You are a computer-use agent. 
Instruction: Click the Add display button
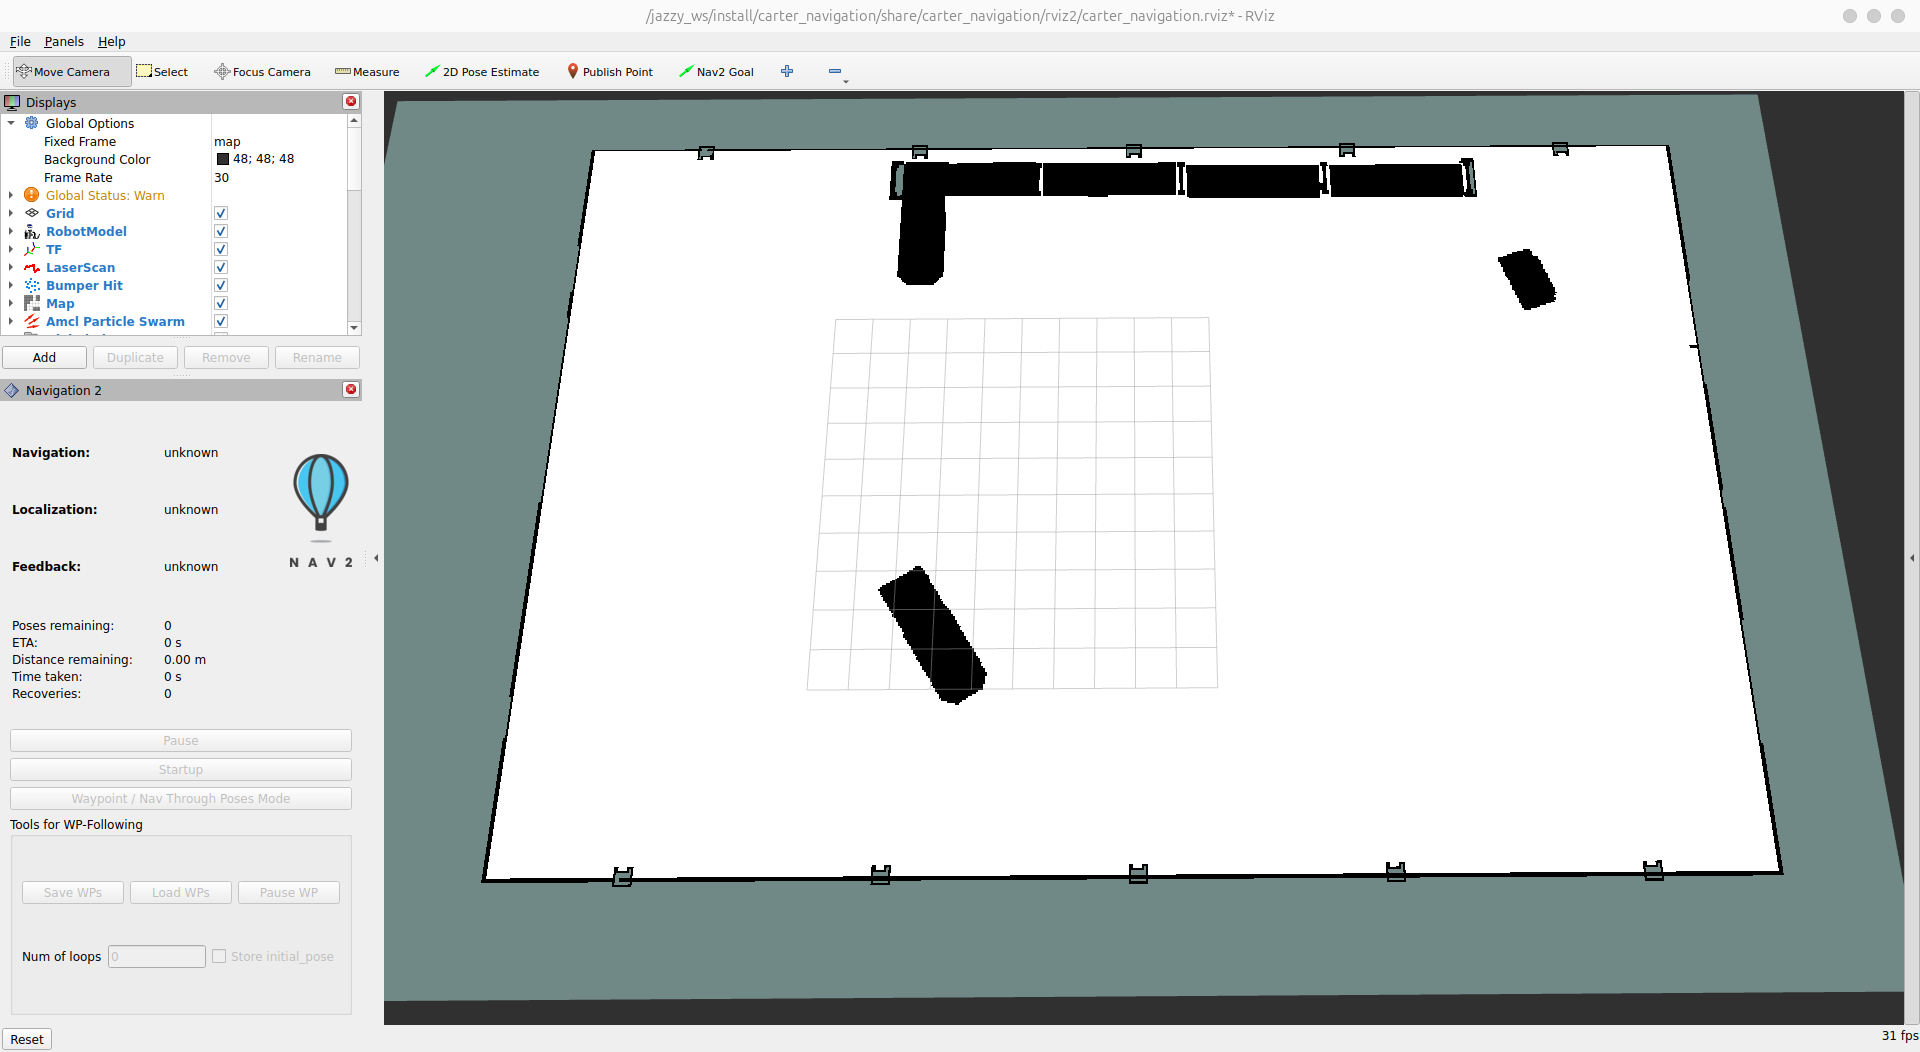45,358
